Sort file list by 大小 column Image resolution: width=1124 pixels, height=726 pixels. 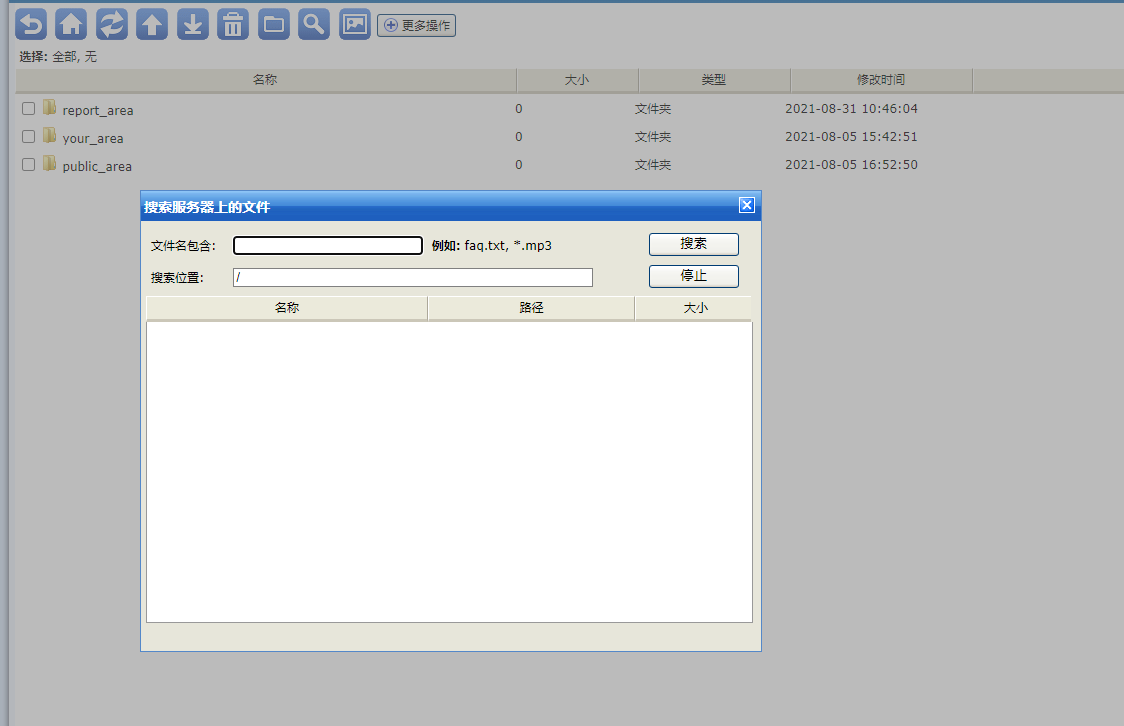point(577,80)
